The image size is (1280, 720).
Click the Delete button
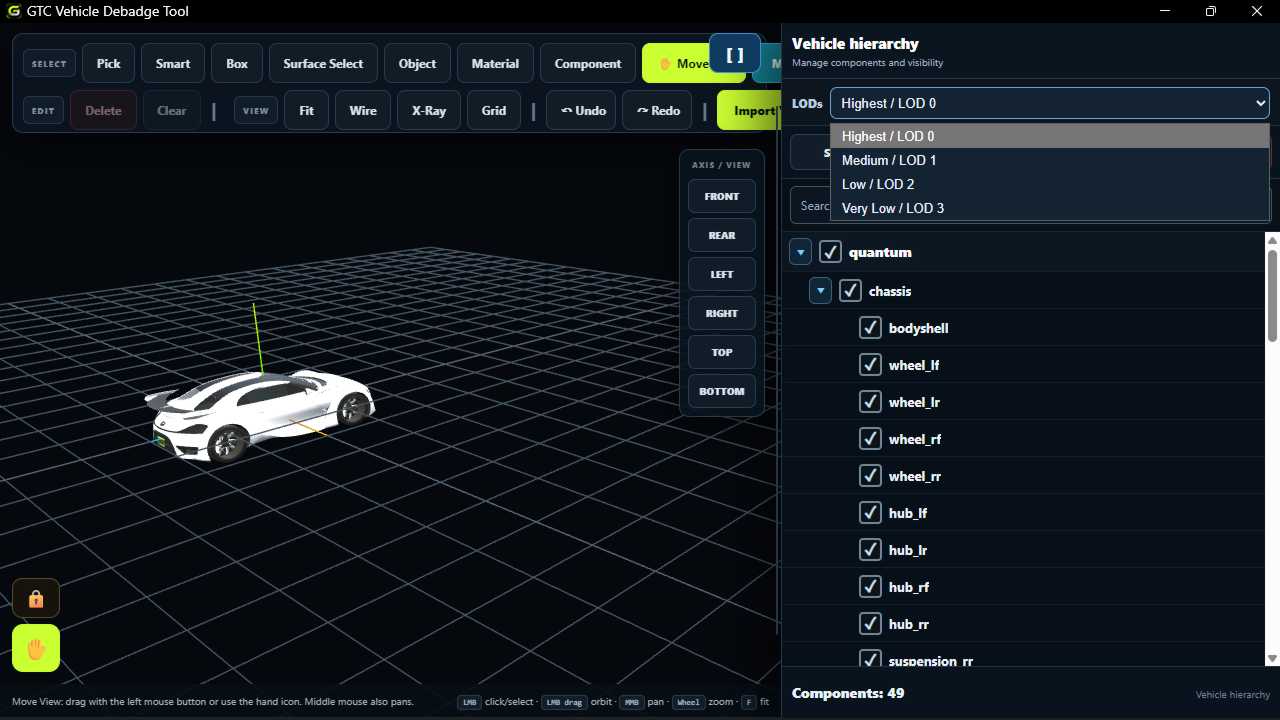click(103, 110)
